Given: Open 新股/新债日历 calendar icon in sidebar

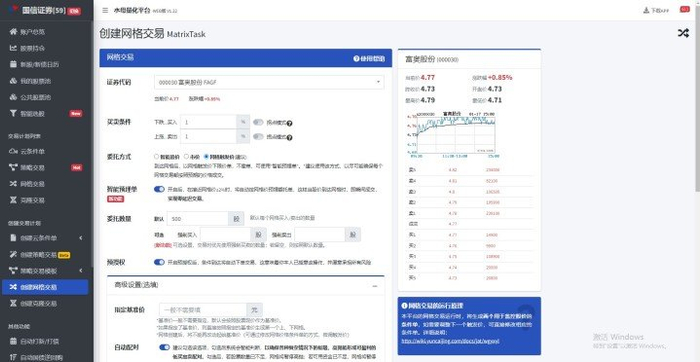Looking at the screenshot, I should click(13, 64).
